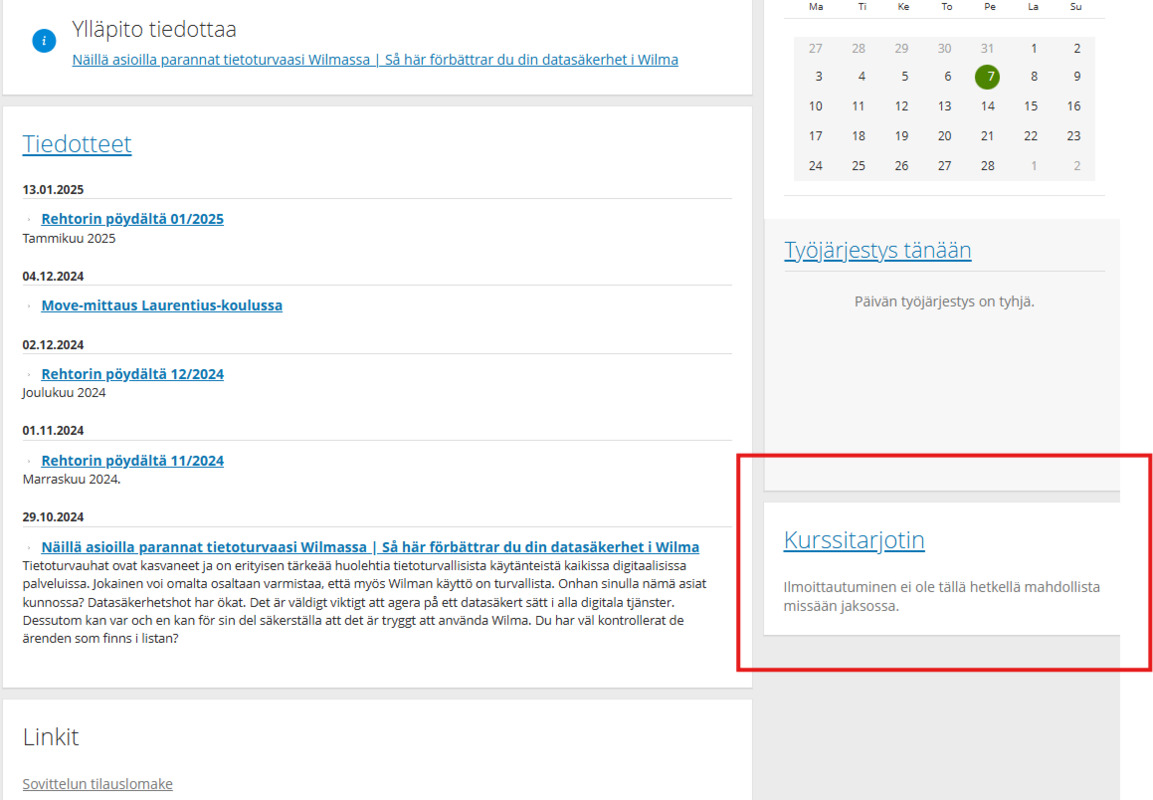Image resolution: width=1153 pixels, height=800 pixels.
Task: Select day 12 in the Ke column
Action: 902,106
